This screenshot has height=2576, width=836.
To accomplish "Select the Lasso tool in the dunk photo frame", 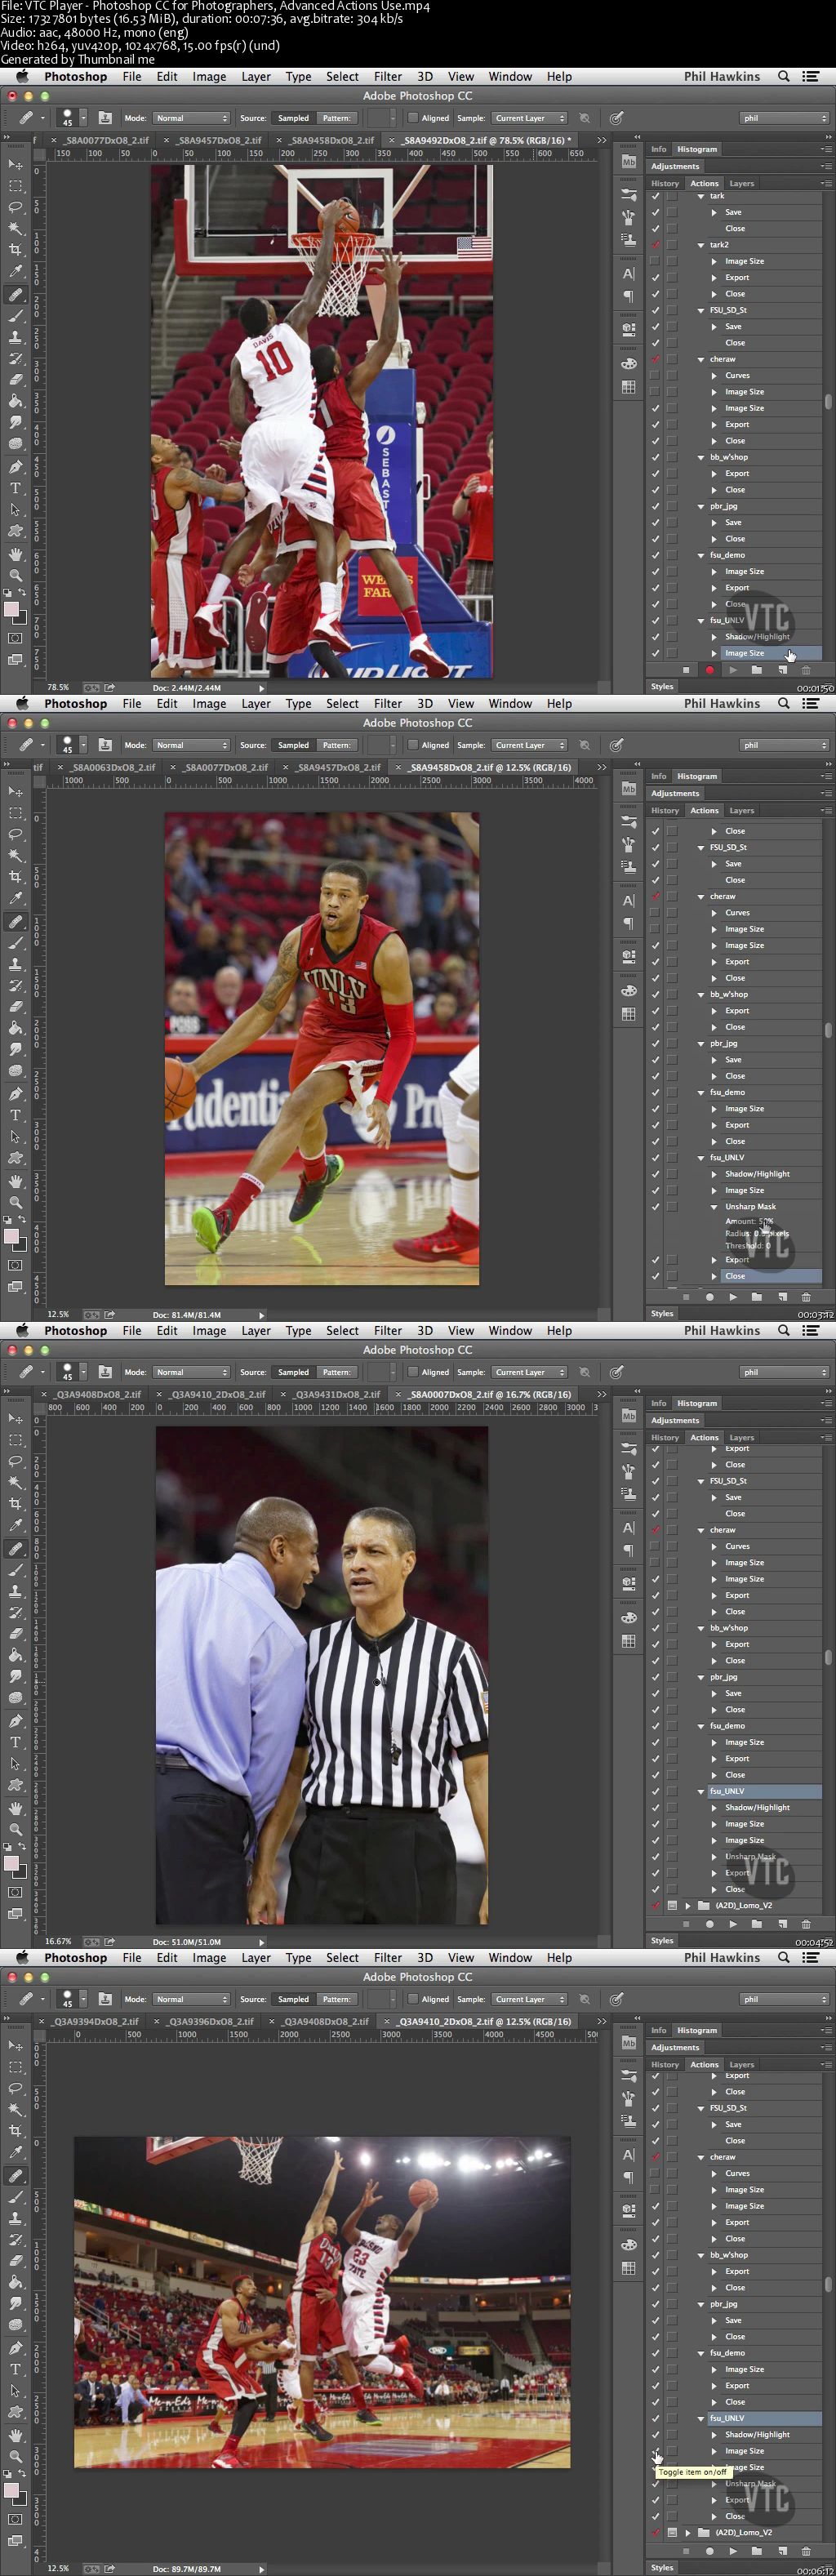I will coord(15,207).
